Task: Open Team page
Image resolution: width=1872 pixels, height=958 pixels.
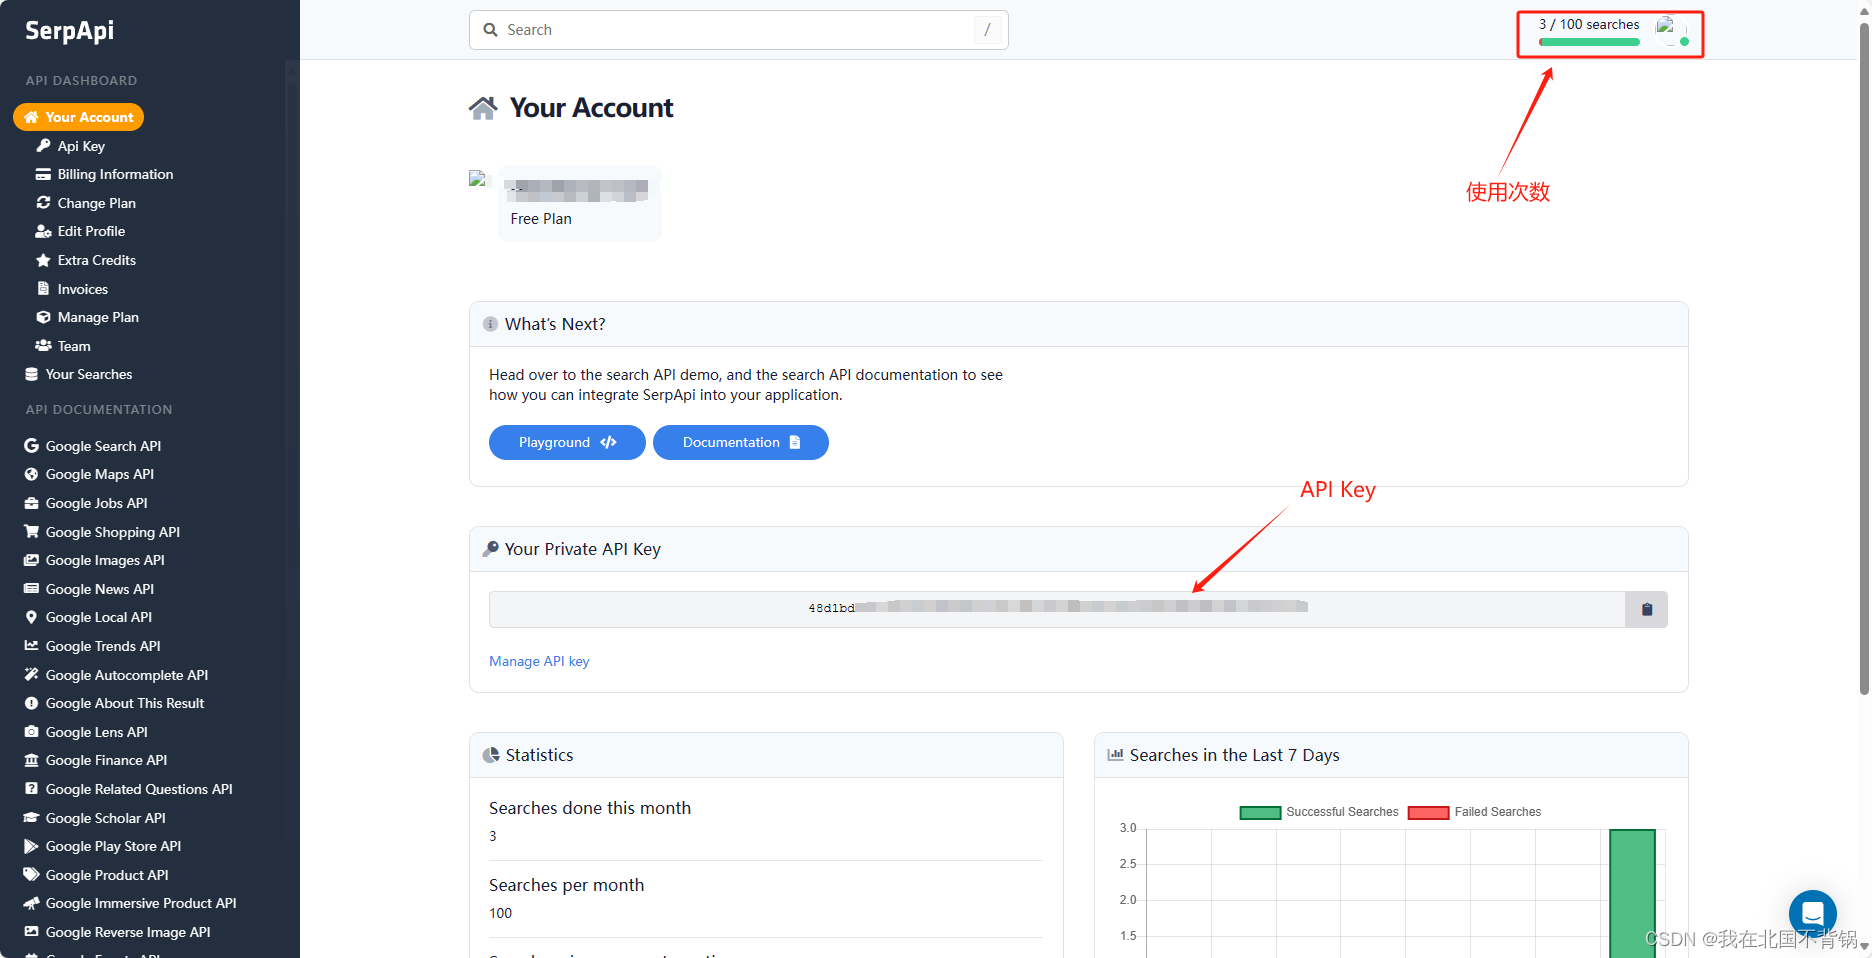Action: [74, 346]
